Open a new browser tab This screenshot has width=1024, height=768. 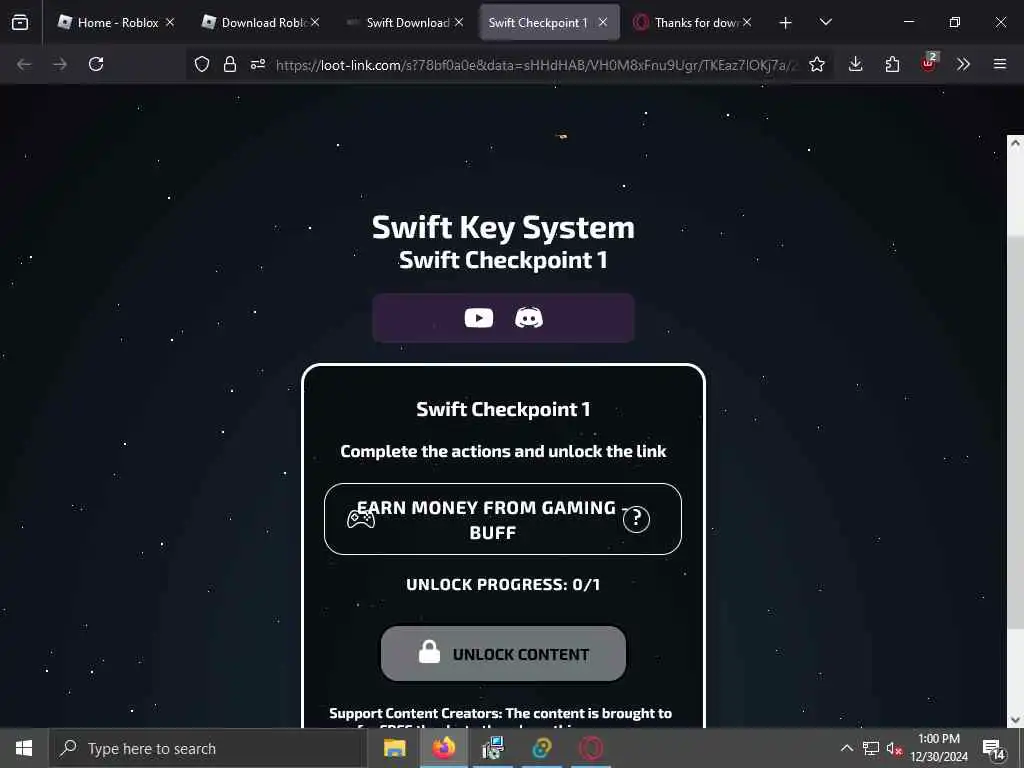point(786,23)
